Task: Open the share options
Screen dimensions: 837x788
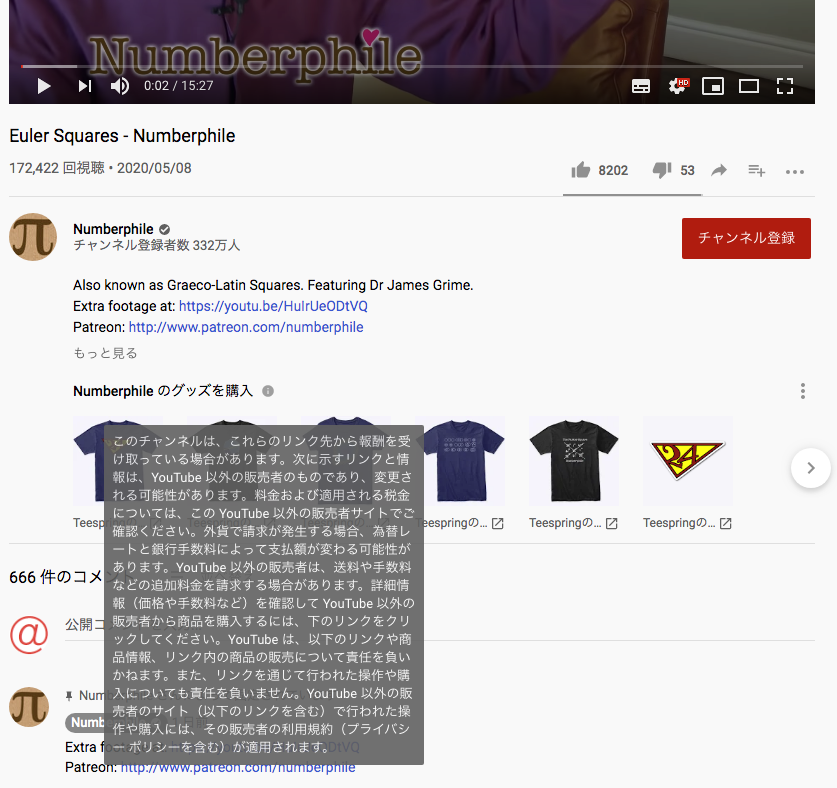Action: (x=718, y=170)
